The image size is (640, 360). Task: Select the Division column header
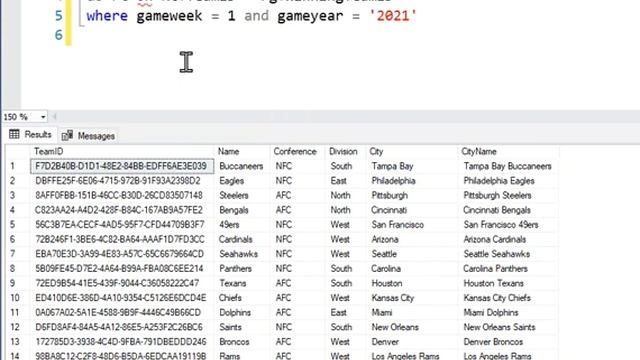click(346, 151)
